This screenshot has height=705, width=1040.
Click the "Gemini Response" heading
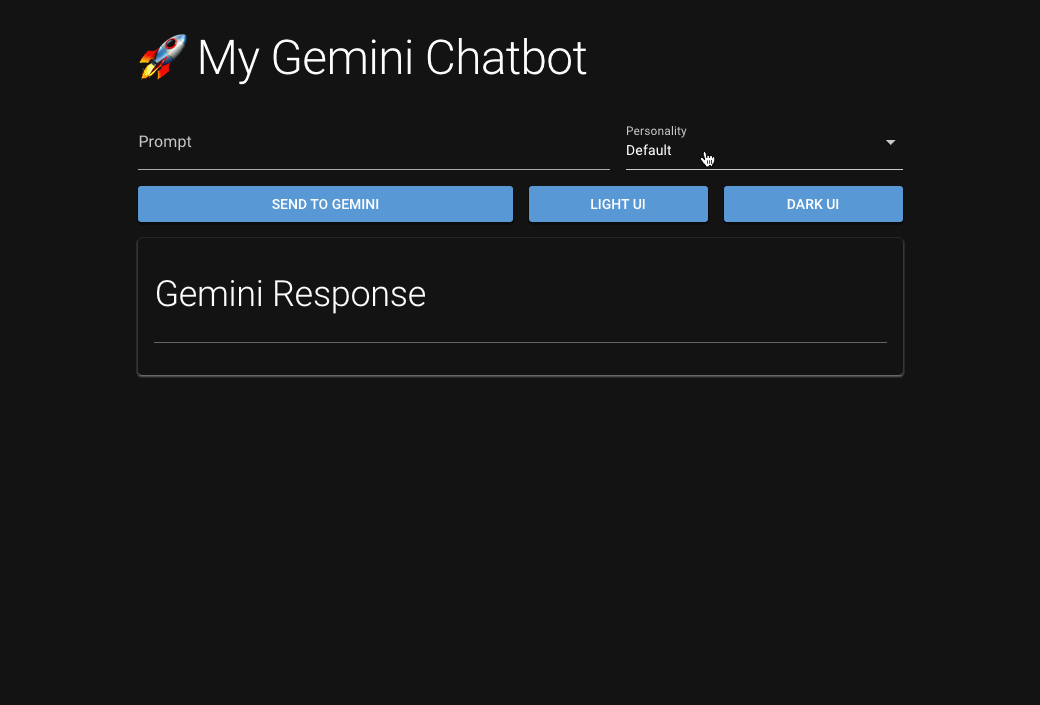[x=290, y=294]
